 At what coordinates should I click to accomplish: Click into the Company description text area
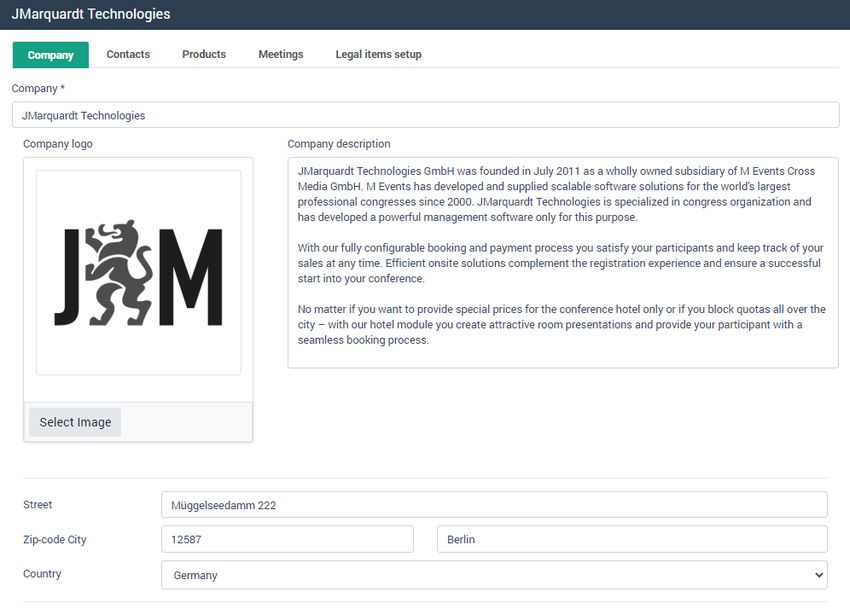(x=563, y=262)
